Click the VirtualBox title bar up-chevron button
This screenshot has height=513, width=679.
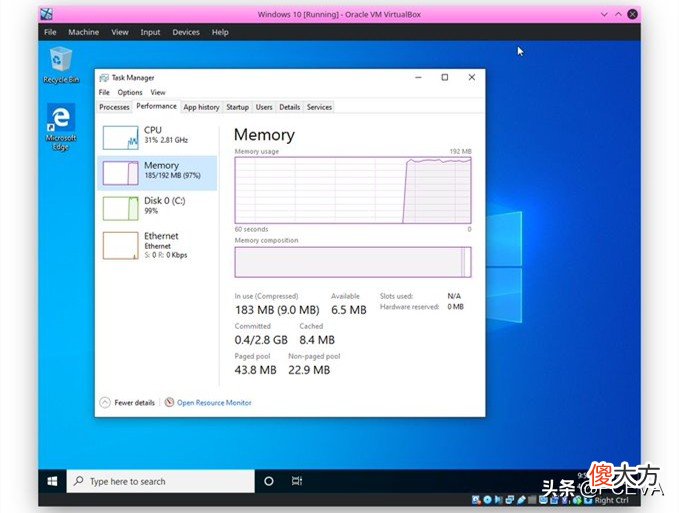click(x=618, y=14)
